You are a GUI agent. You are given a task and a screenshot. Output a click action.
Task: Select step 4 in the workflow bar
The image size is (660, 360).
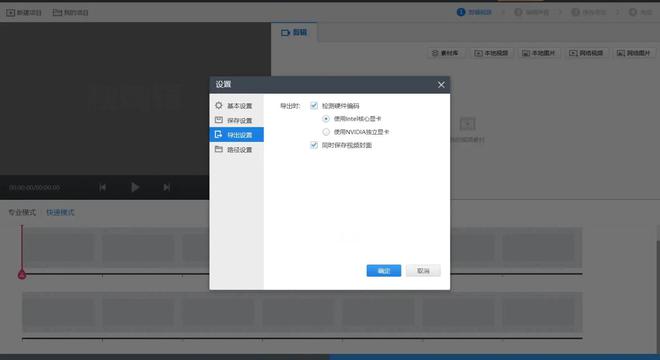point(641,12)
